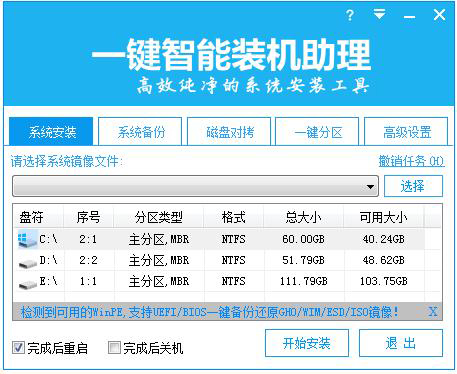Sort by the 序号 column header
This screenshot has height=374, width=457.
click(88, 217)
